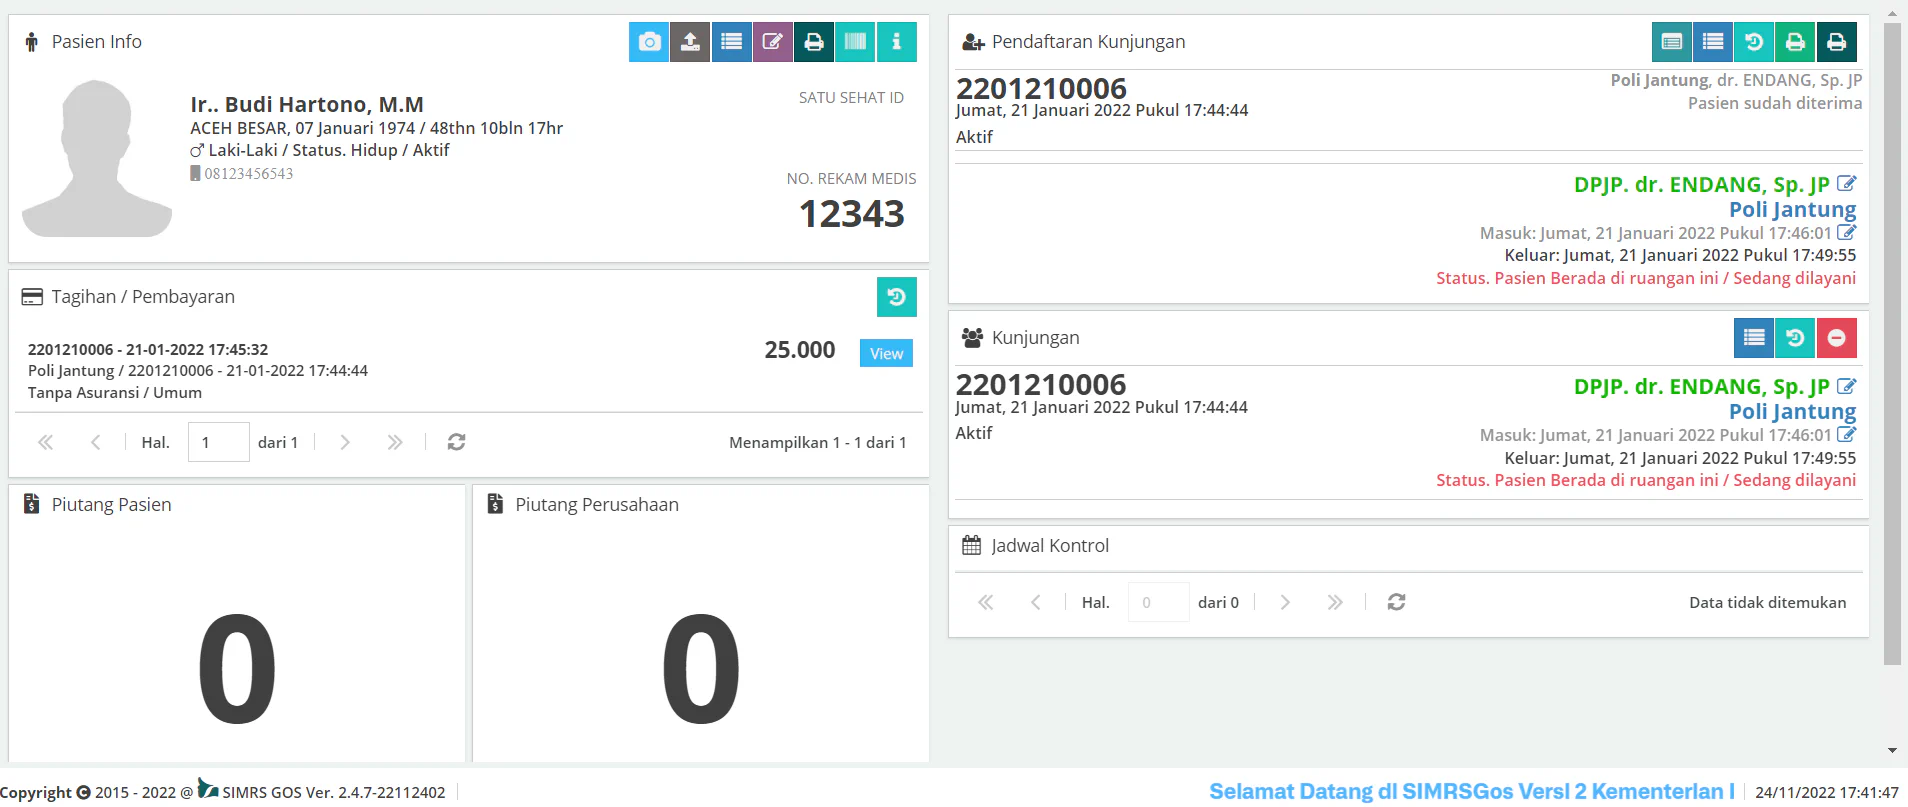Click the dark print icon in Pasien Info
Screen dimensions: 1908x807
814,42
